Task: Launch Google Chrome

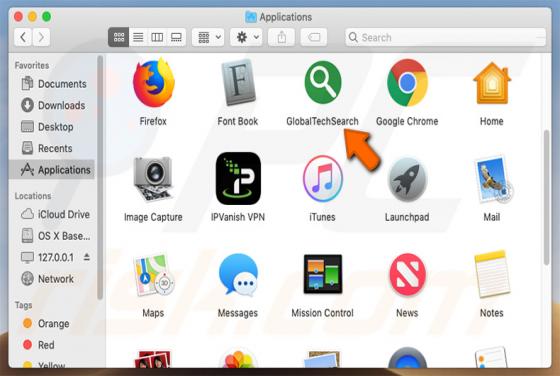Action: 407,83
